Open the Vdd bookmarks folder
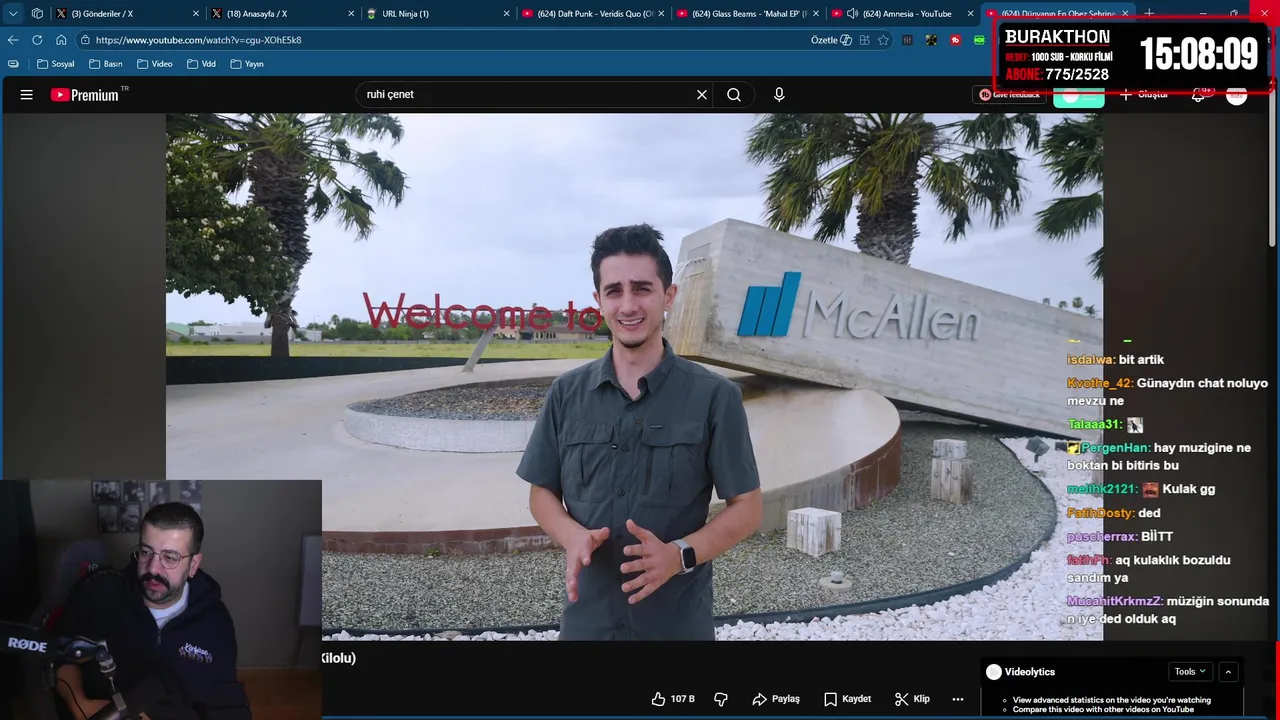 [x=201, y=64]
